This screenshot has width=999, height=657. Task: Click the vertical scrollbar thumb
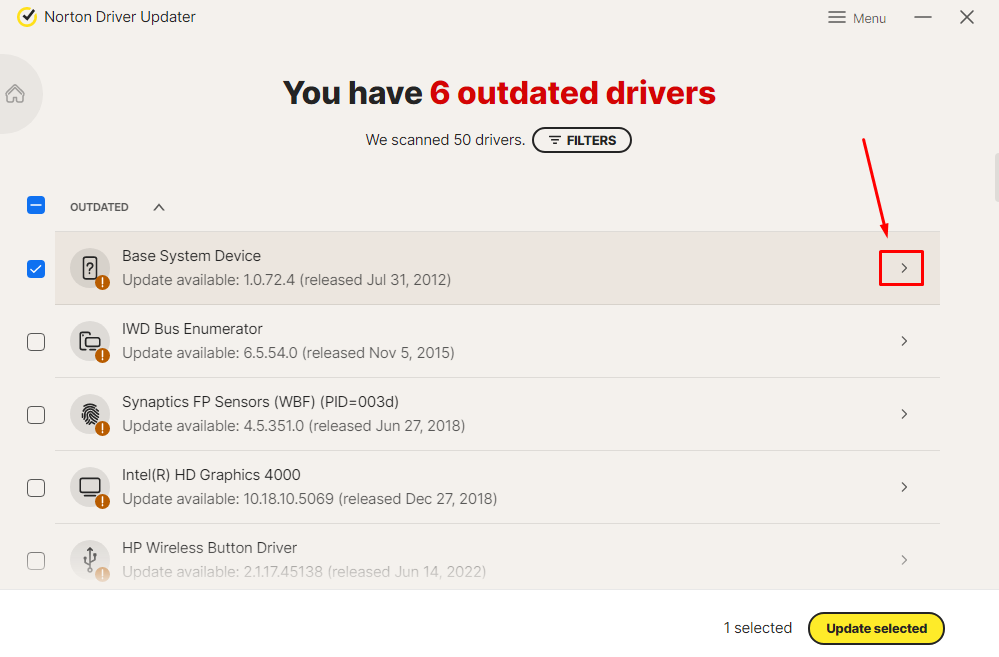[996, 177]
